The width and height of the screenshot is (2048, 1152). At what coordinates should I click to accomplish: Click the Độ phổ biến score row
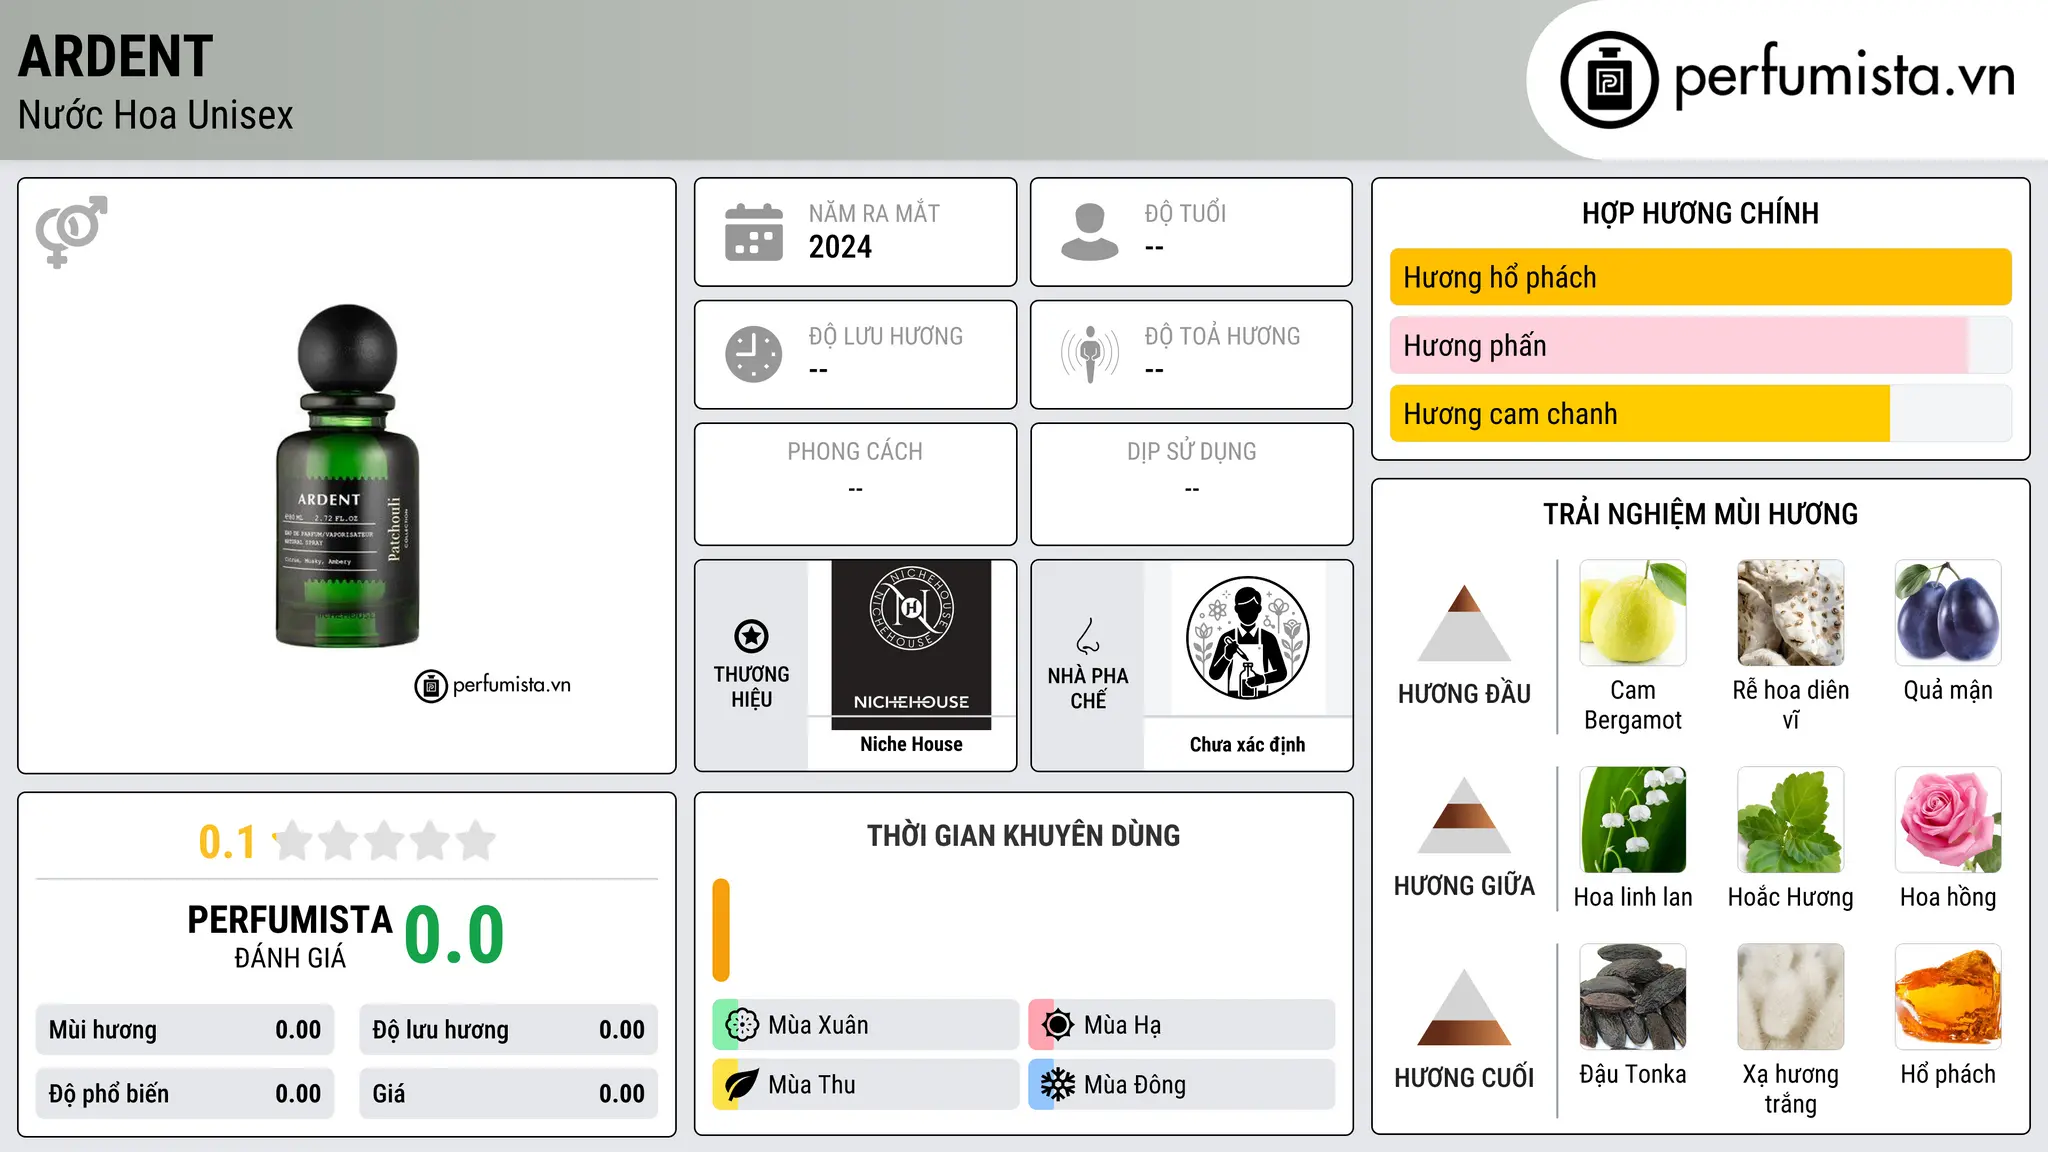(x=185, y=1094)
